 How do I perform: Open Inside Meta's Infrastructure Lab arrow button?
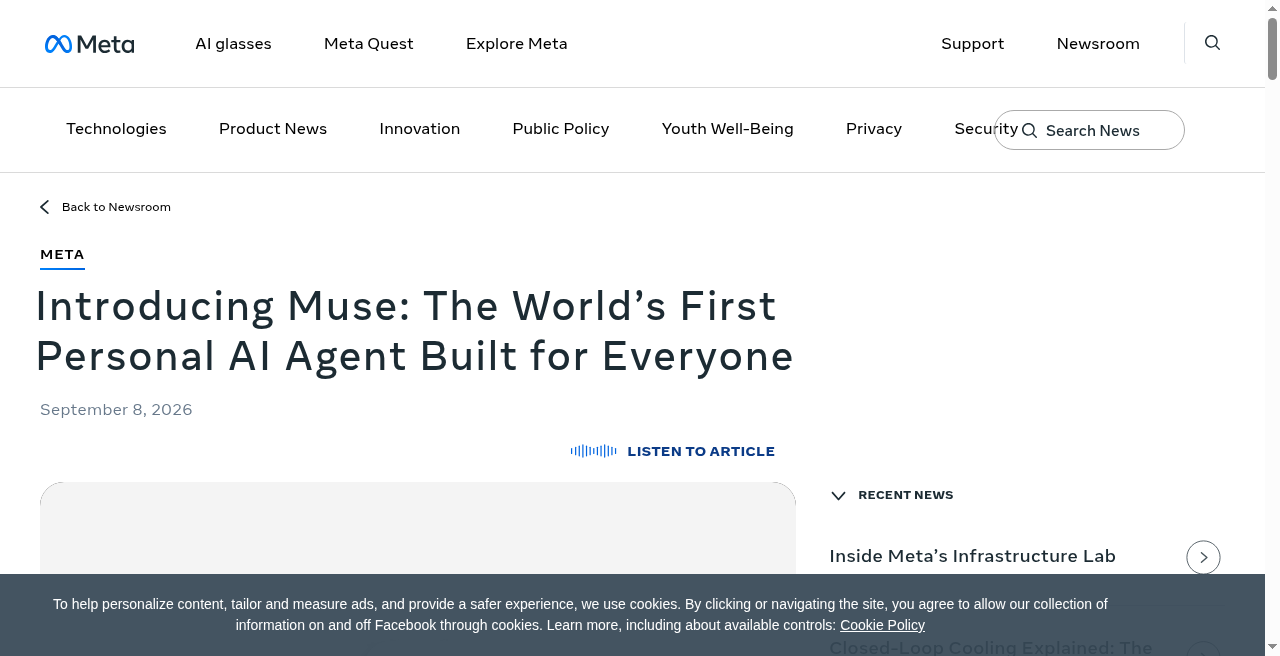click(x=1203, y=557)
